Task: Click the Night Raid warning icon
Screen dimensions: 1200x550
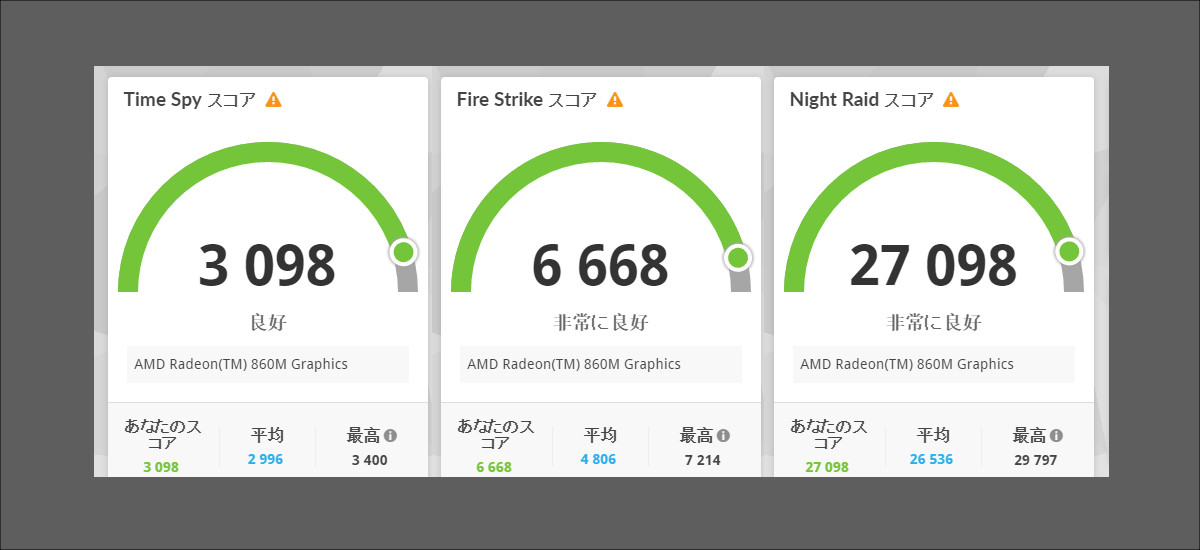Action: (x=951, y=100)
